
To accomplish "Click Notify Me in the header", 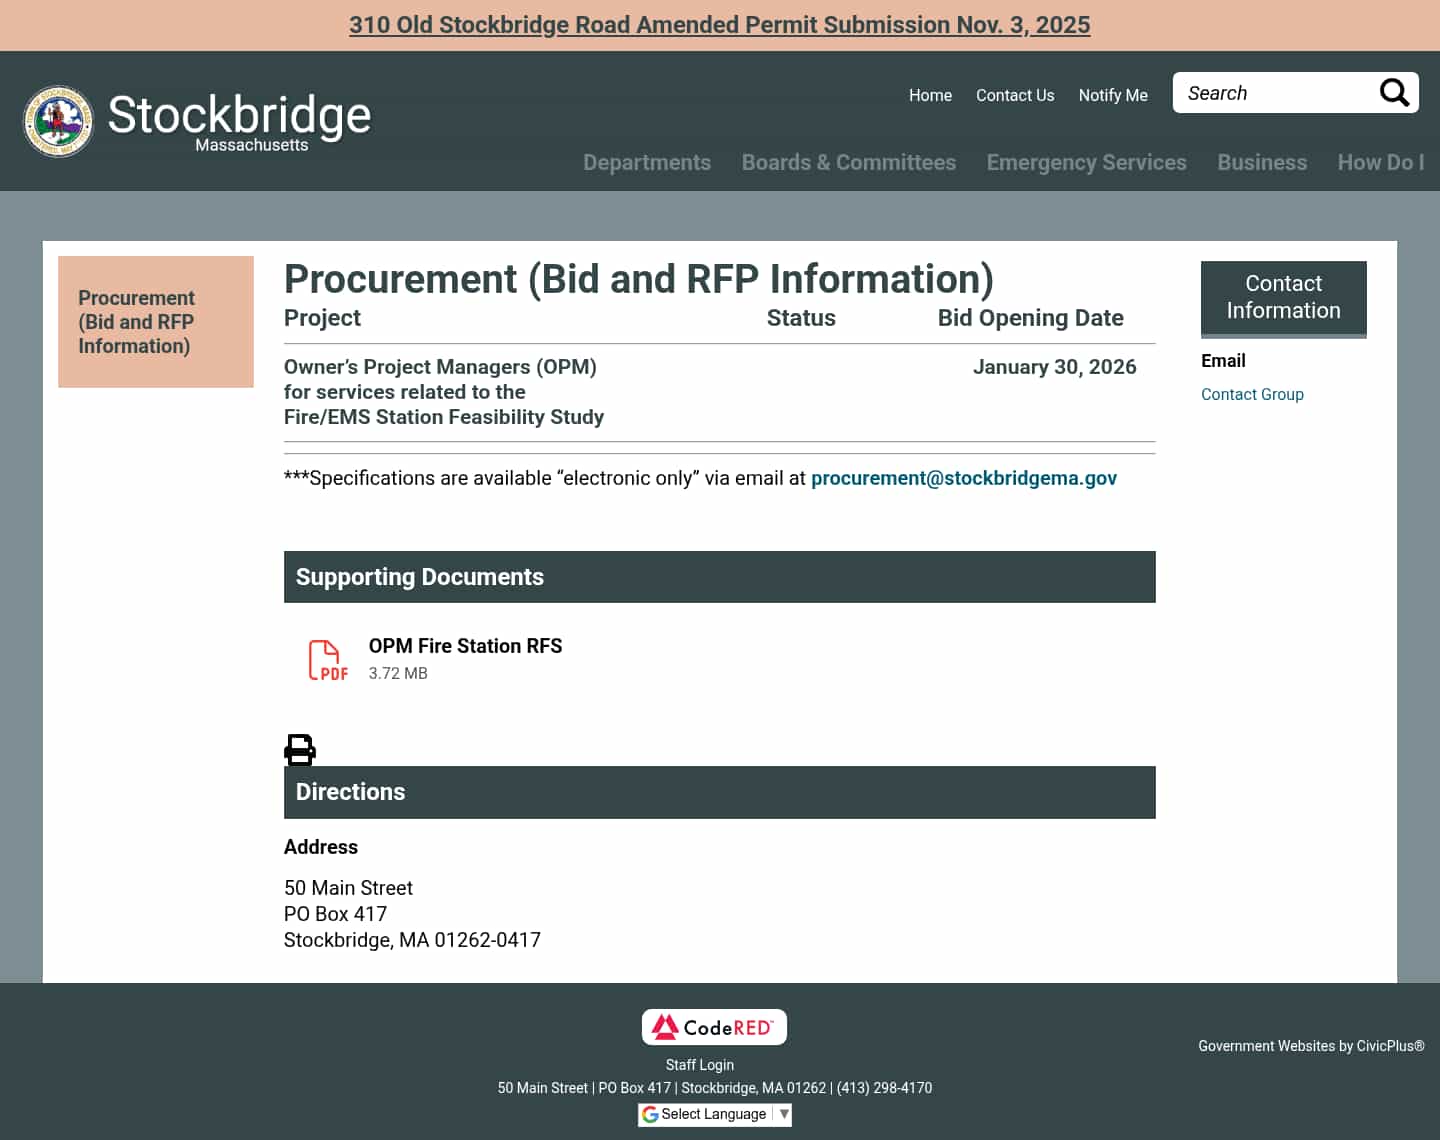I will (1113, 95).
